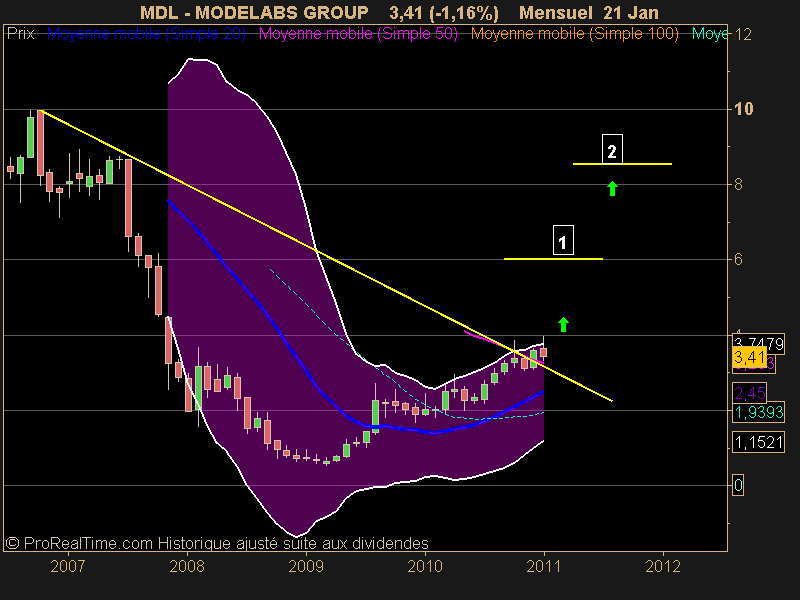This screenshot has height=600, width=800.
Task: Click the 1,1521 lower band value tag
Action: [759, 442]
